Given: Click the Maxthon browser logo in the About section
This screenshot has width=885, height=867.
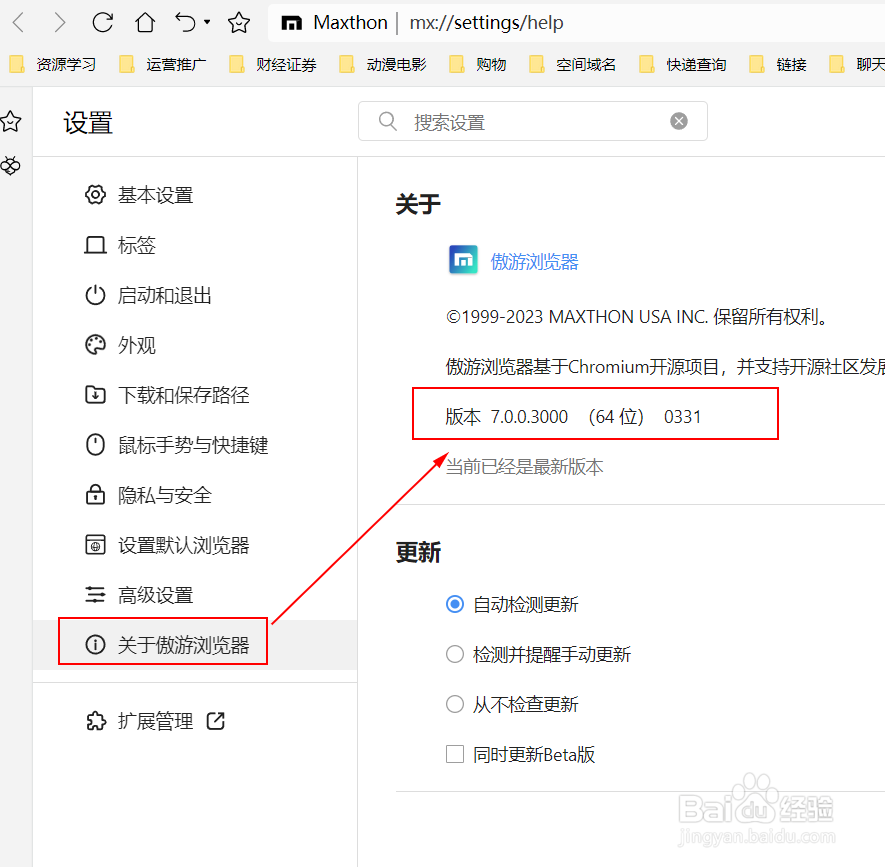Looking at the screenshot, I should tap(463, 260).
